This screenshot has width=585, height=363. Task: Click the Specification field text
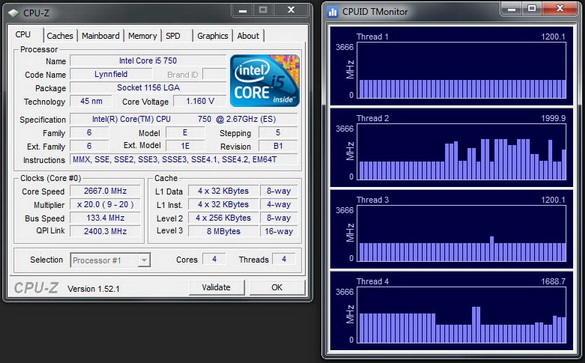[x=184, y=119]
